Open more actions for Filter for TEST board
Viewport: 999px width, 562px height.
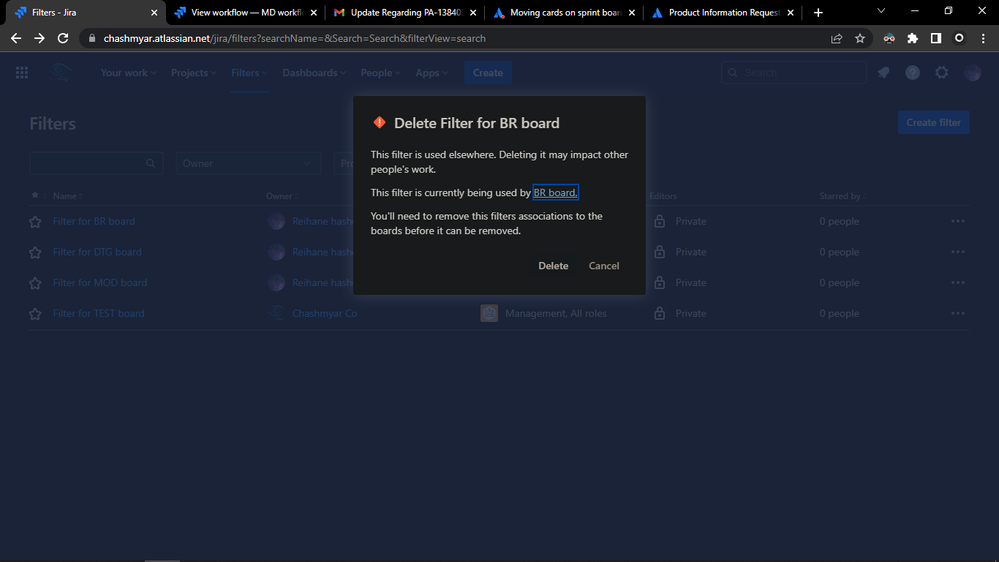point(958,313)
